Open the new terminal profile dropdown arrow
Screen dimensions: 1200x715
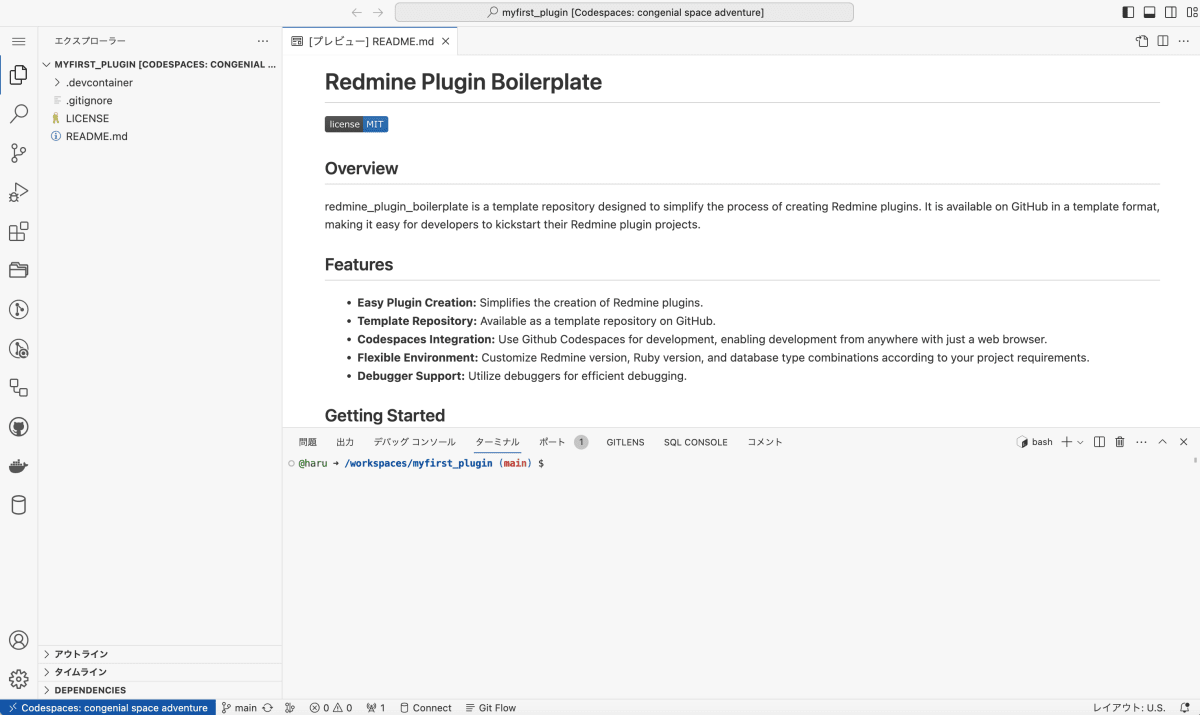tap(1080, 442)
